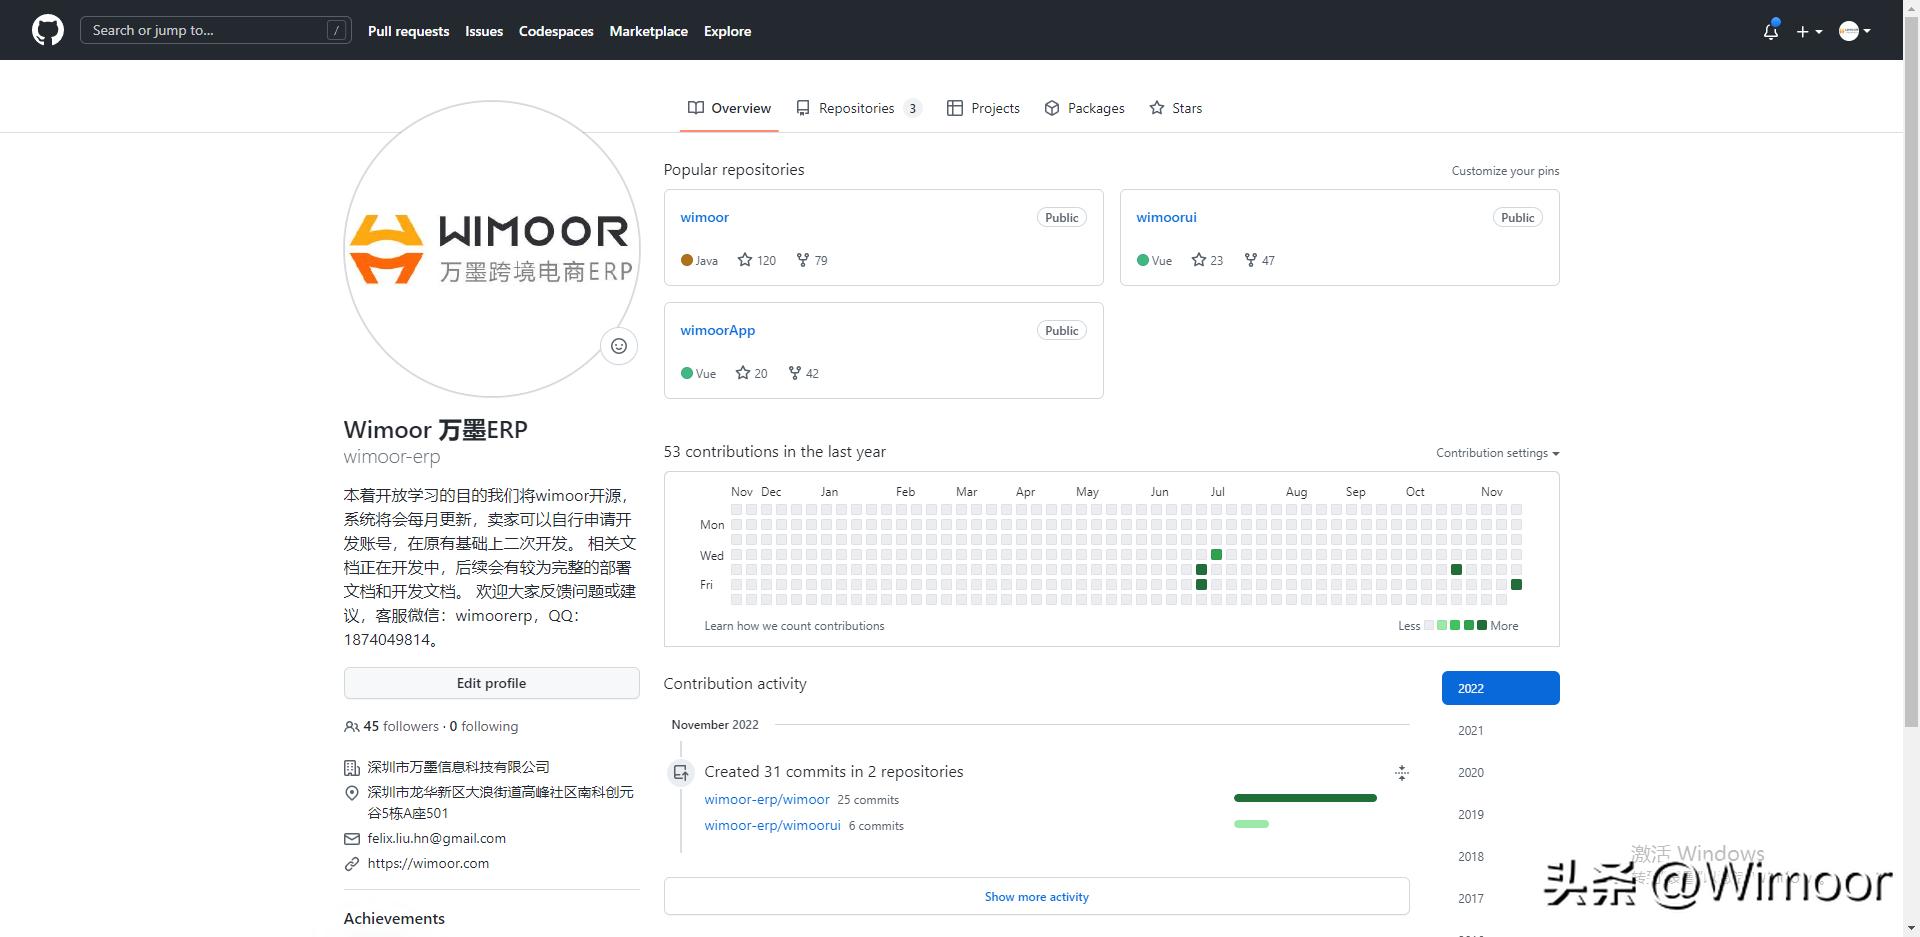Click the fork count 42 on wimoorApp

click(804, 373)
